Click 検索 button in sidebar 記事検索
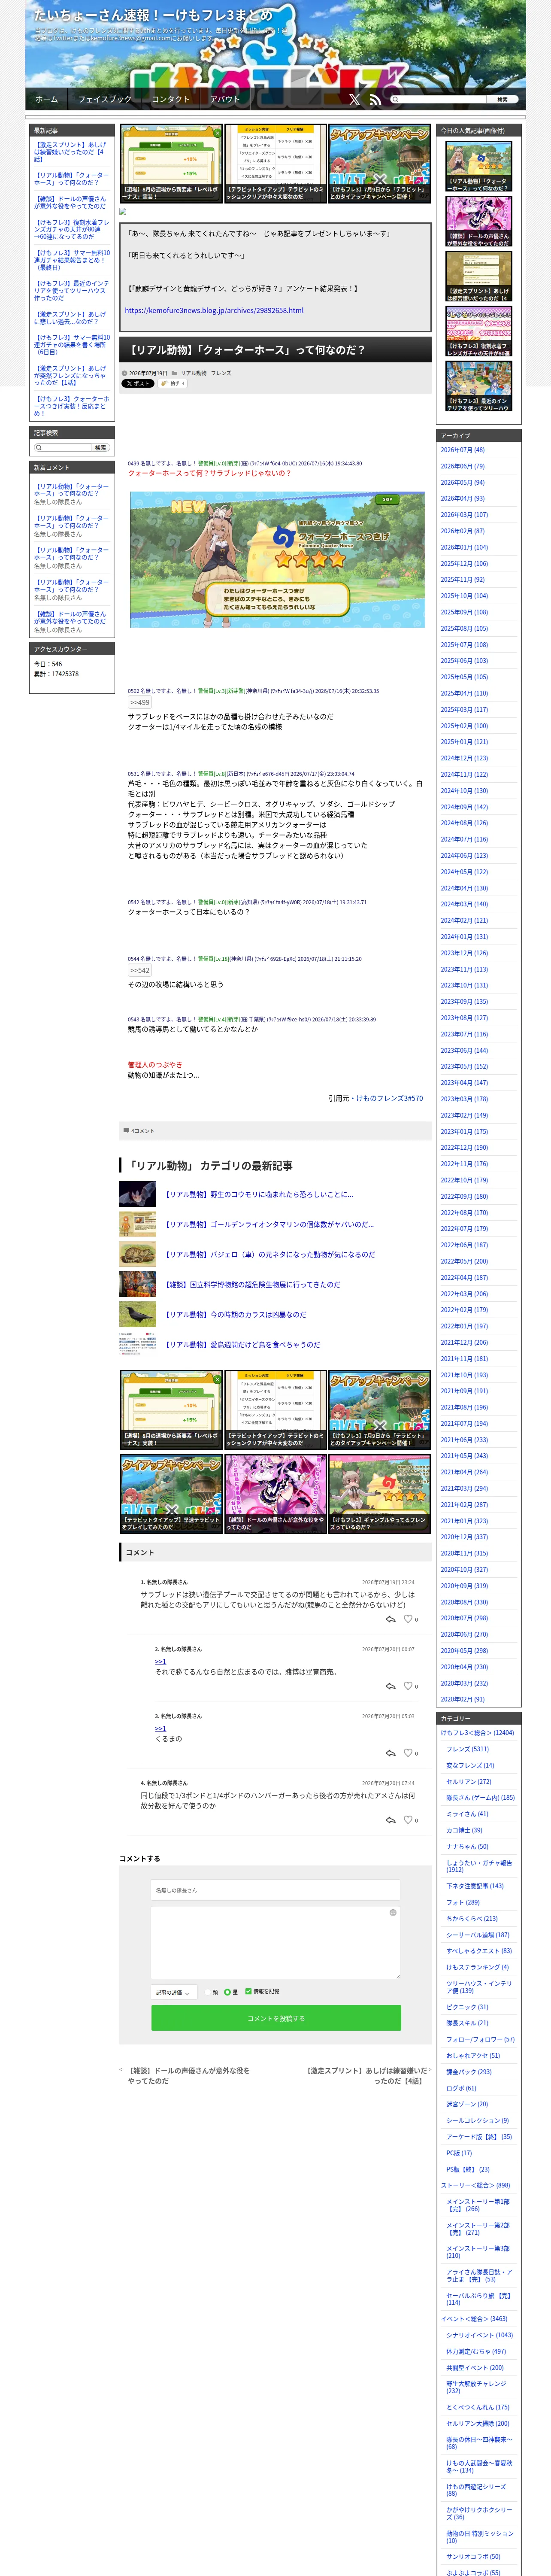The image size is (551, 2576). click(100, 448)
